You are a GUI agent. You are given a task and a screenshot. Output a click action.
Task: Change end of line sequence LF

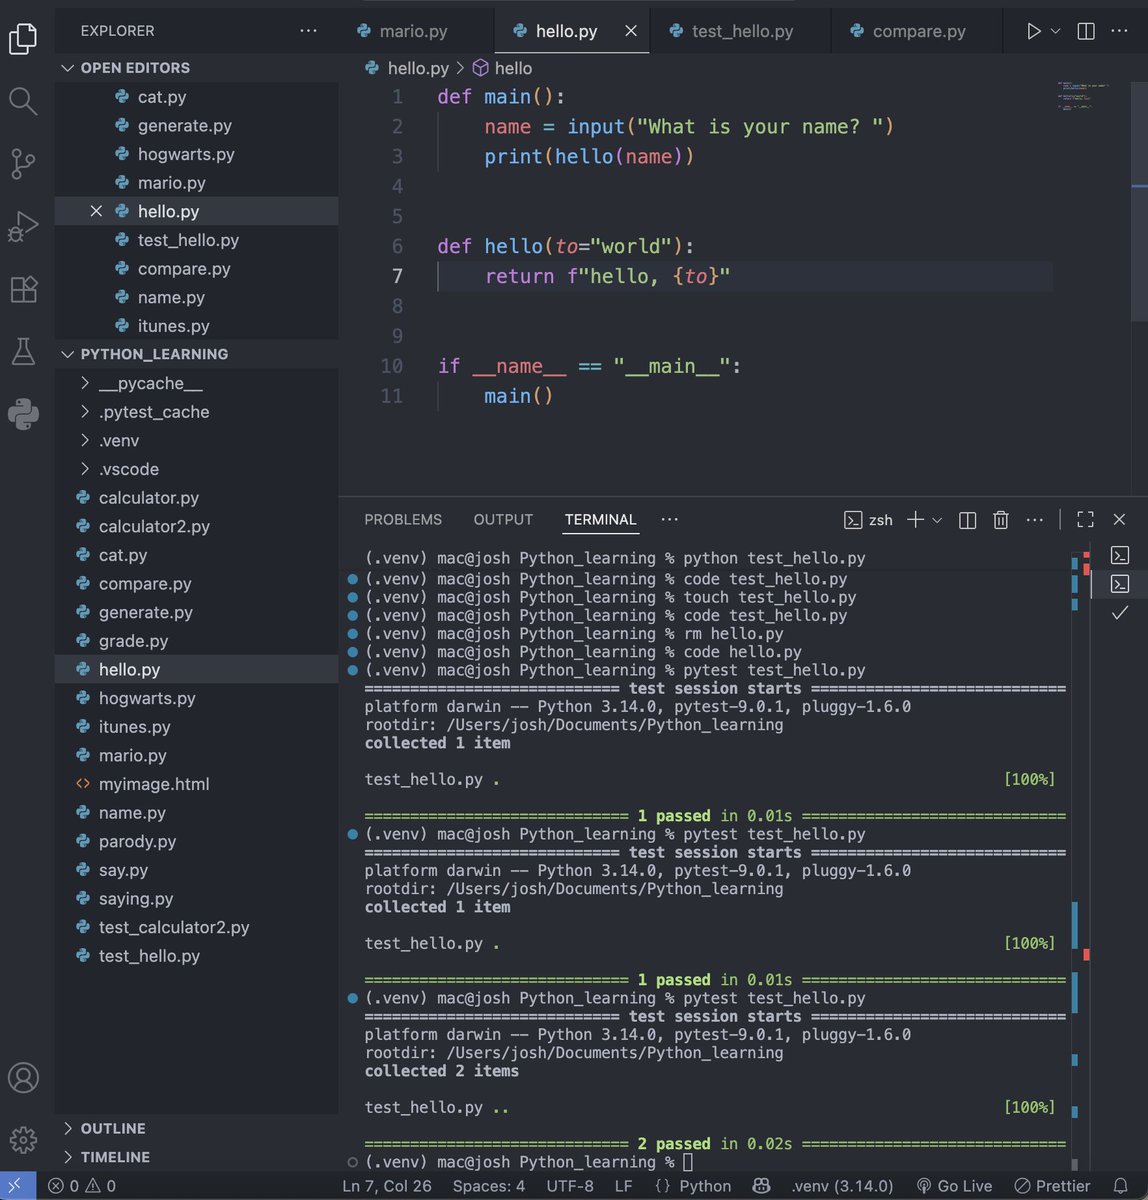click(624, 1186)
